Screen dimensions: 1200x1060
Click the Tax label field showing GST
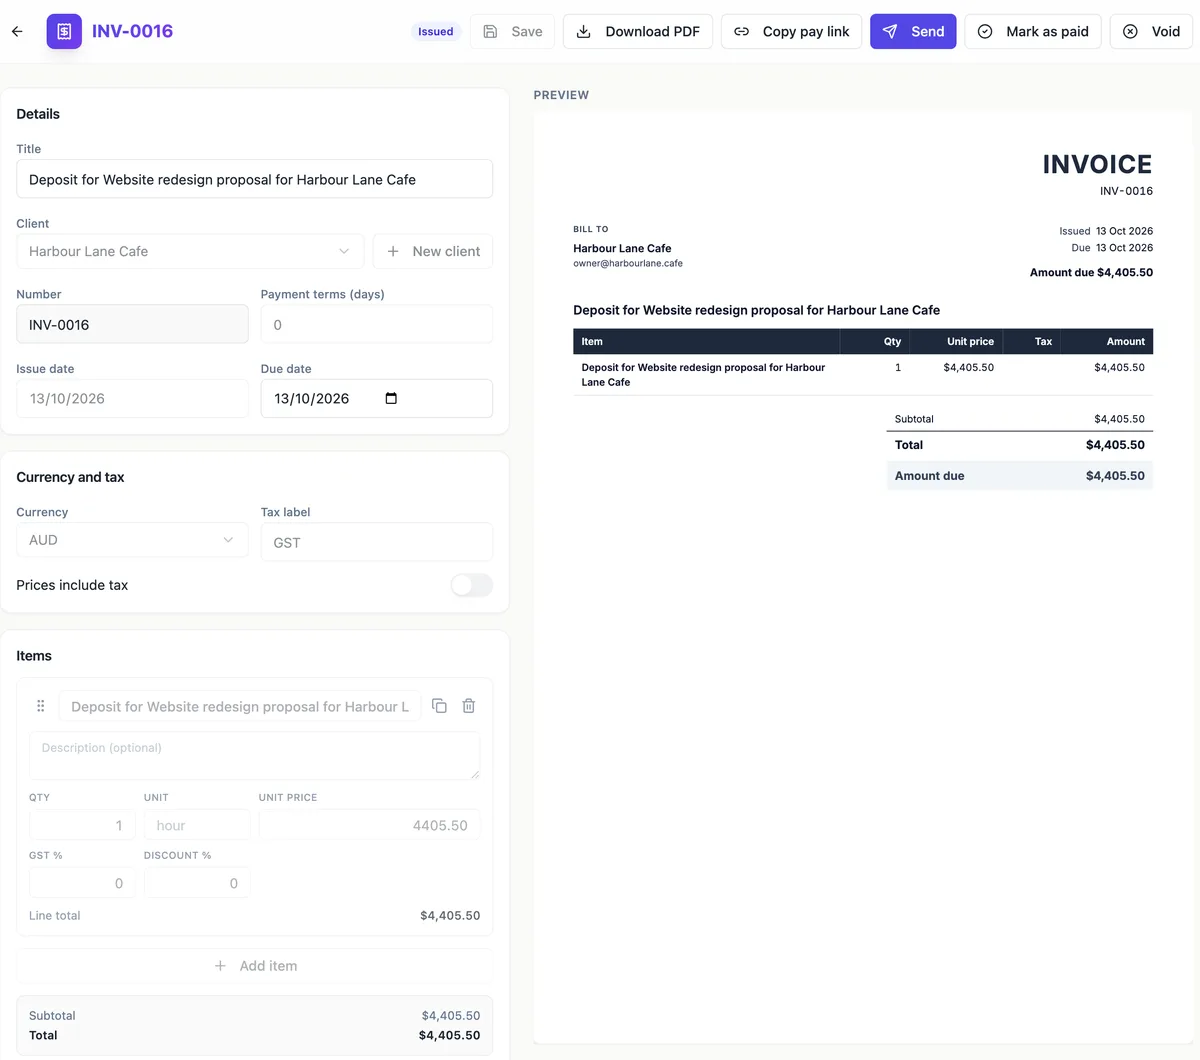tap(377, 542)
